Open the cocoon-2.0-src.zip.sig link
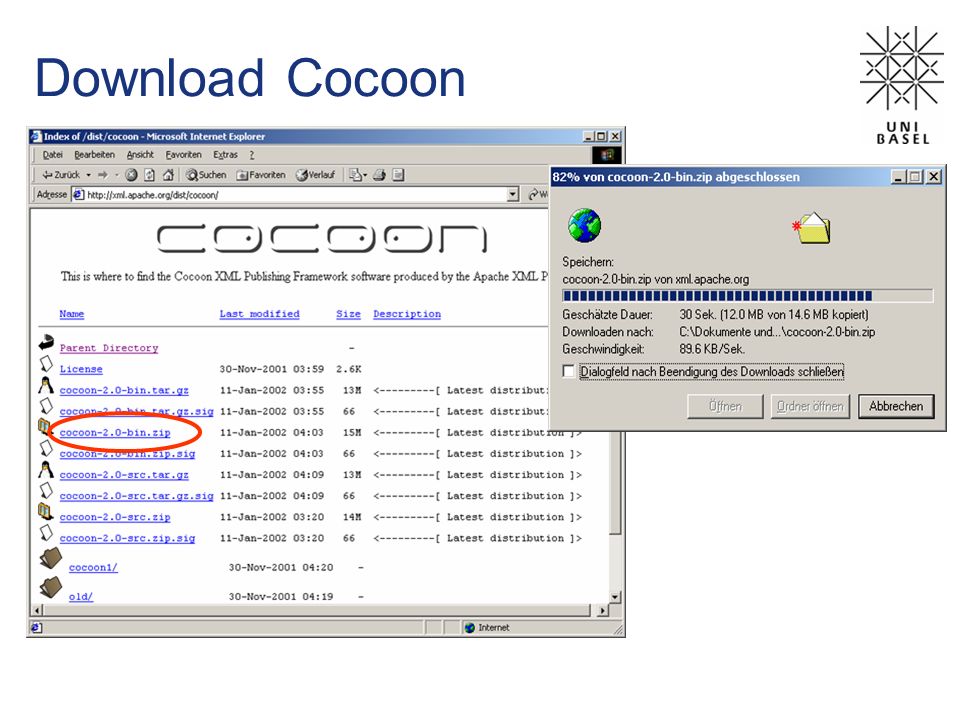This screenshot has height=720, width=960. coord(127,538)
